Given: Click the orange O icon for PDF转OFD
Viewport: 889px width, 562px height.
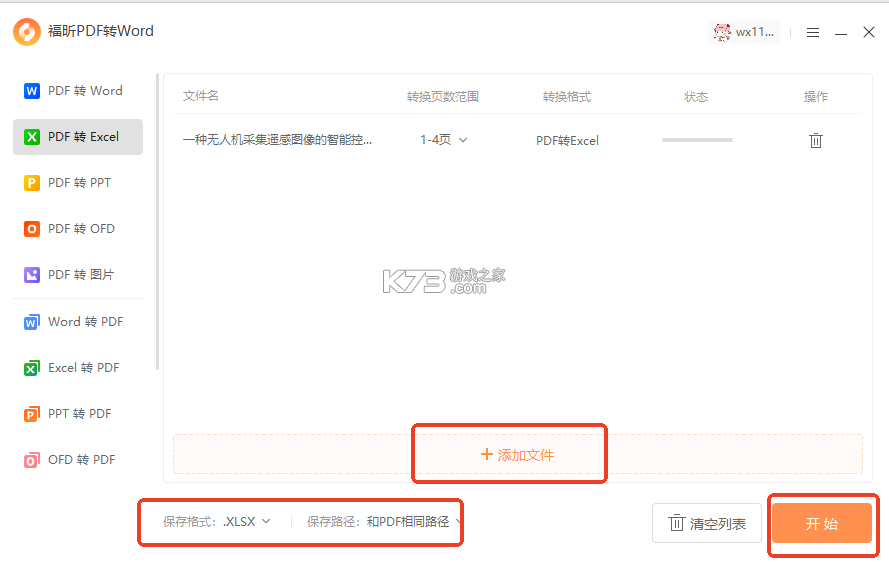Looking at the screenshot, I should 32,229.
